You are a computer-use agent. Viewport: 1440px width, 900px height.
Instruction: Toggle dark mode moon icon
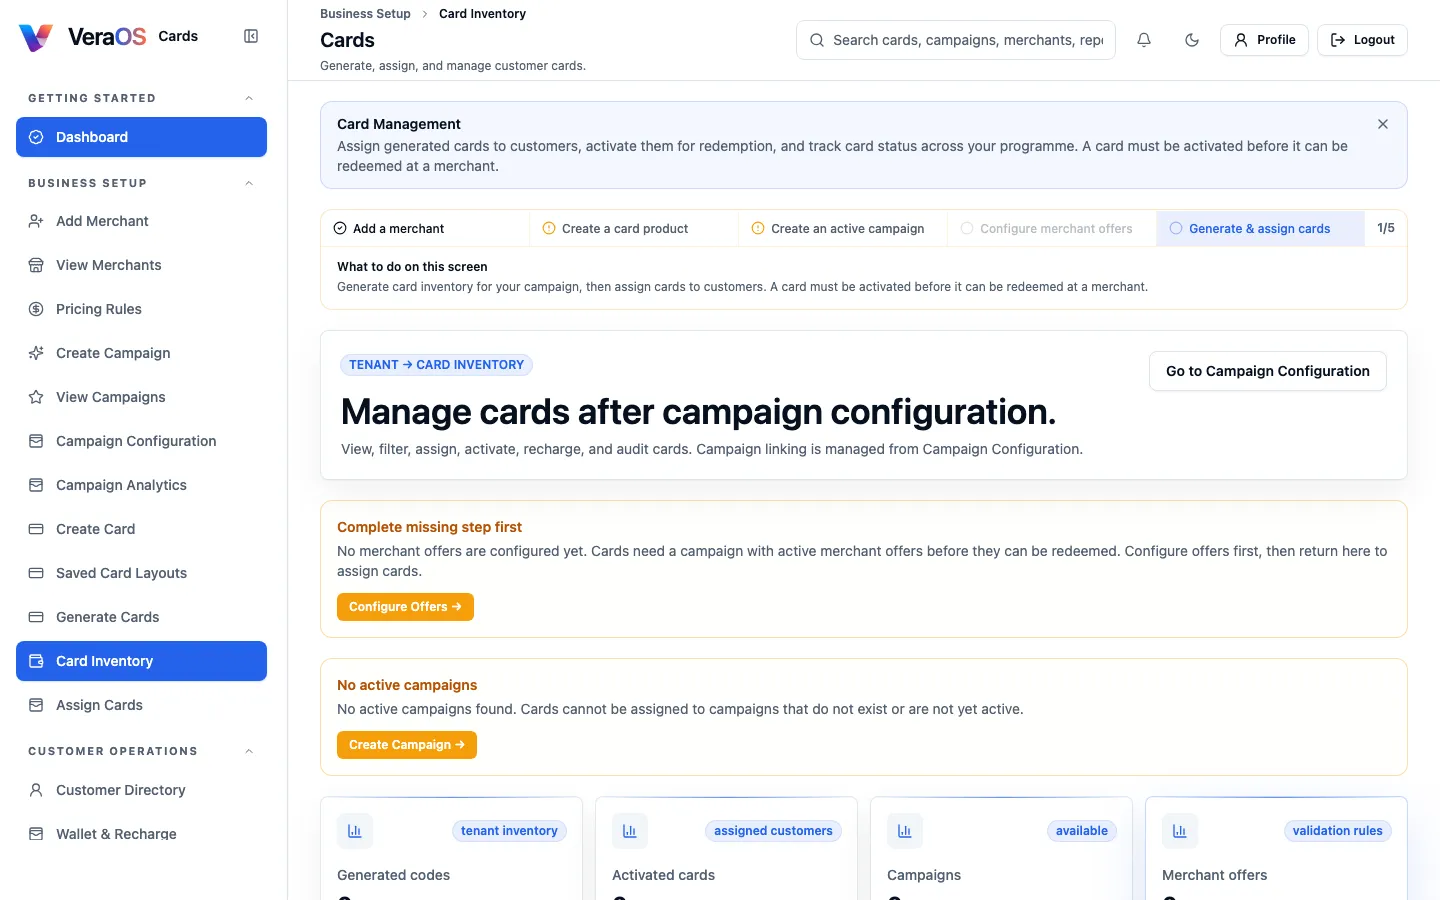click(x=1192, y=40)
